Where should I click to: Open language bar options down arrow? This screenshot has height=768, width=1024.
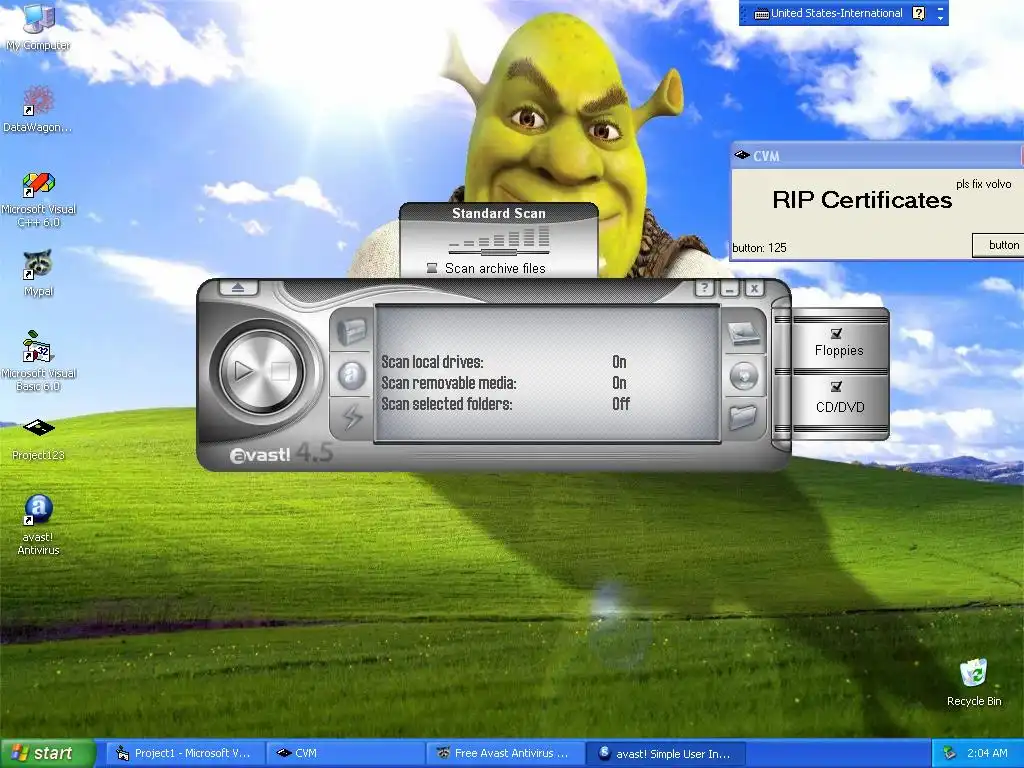(940, 18)
